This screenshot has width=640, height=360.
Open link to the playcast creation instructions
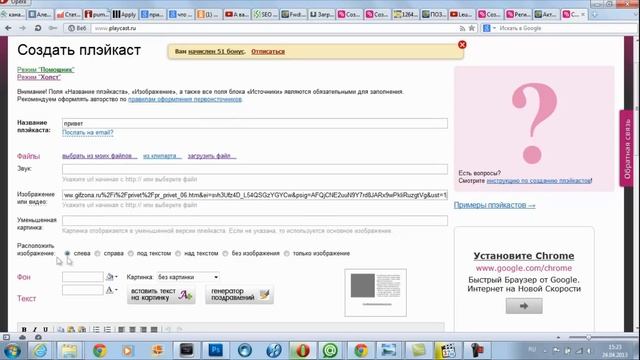pos(539,180)
